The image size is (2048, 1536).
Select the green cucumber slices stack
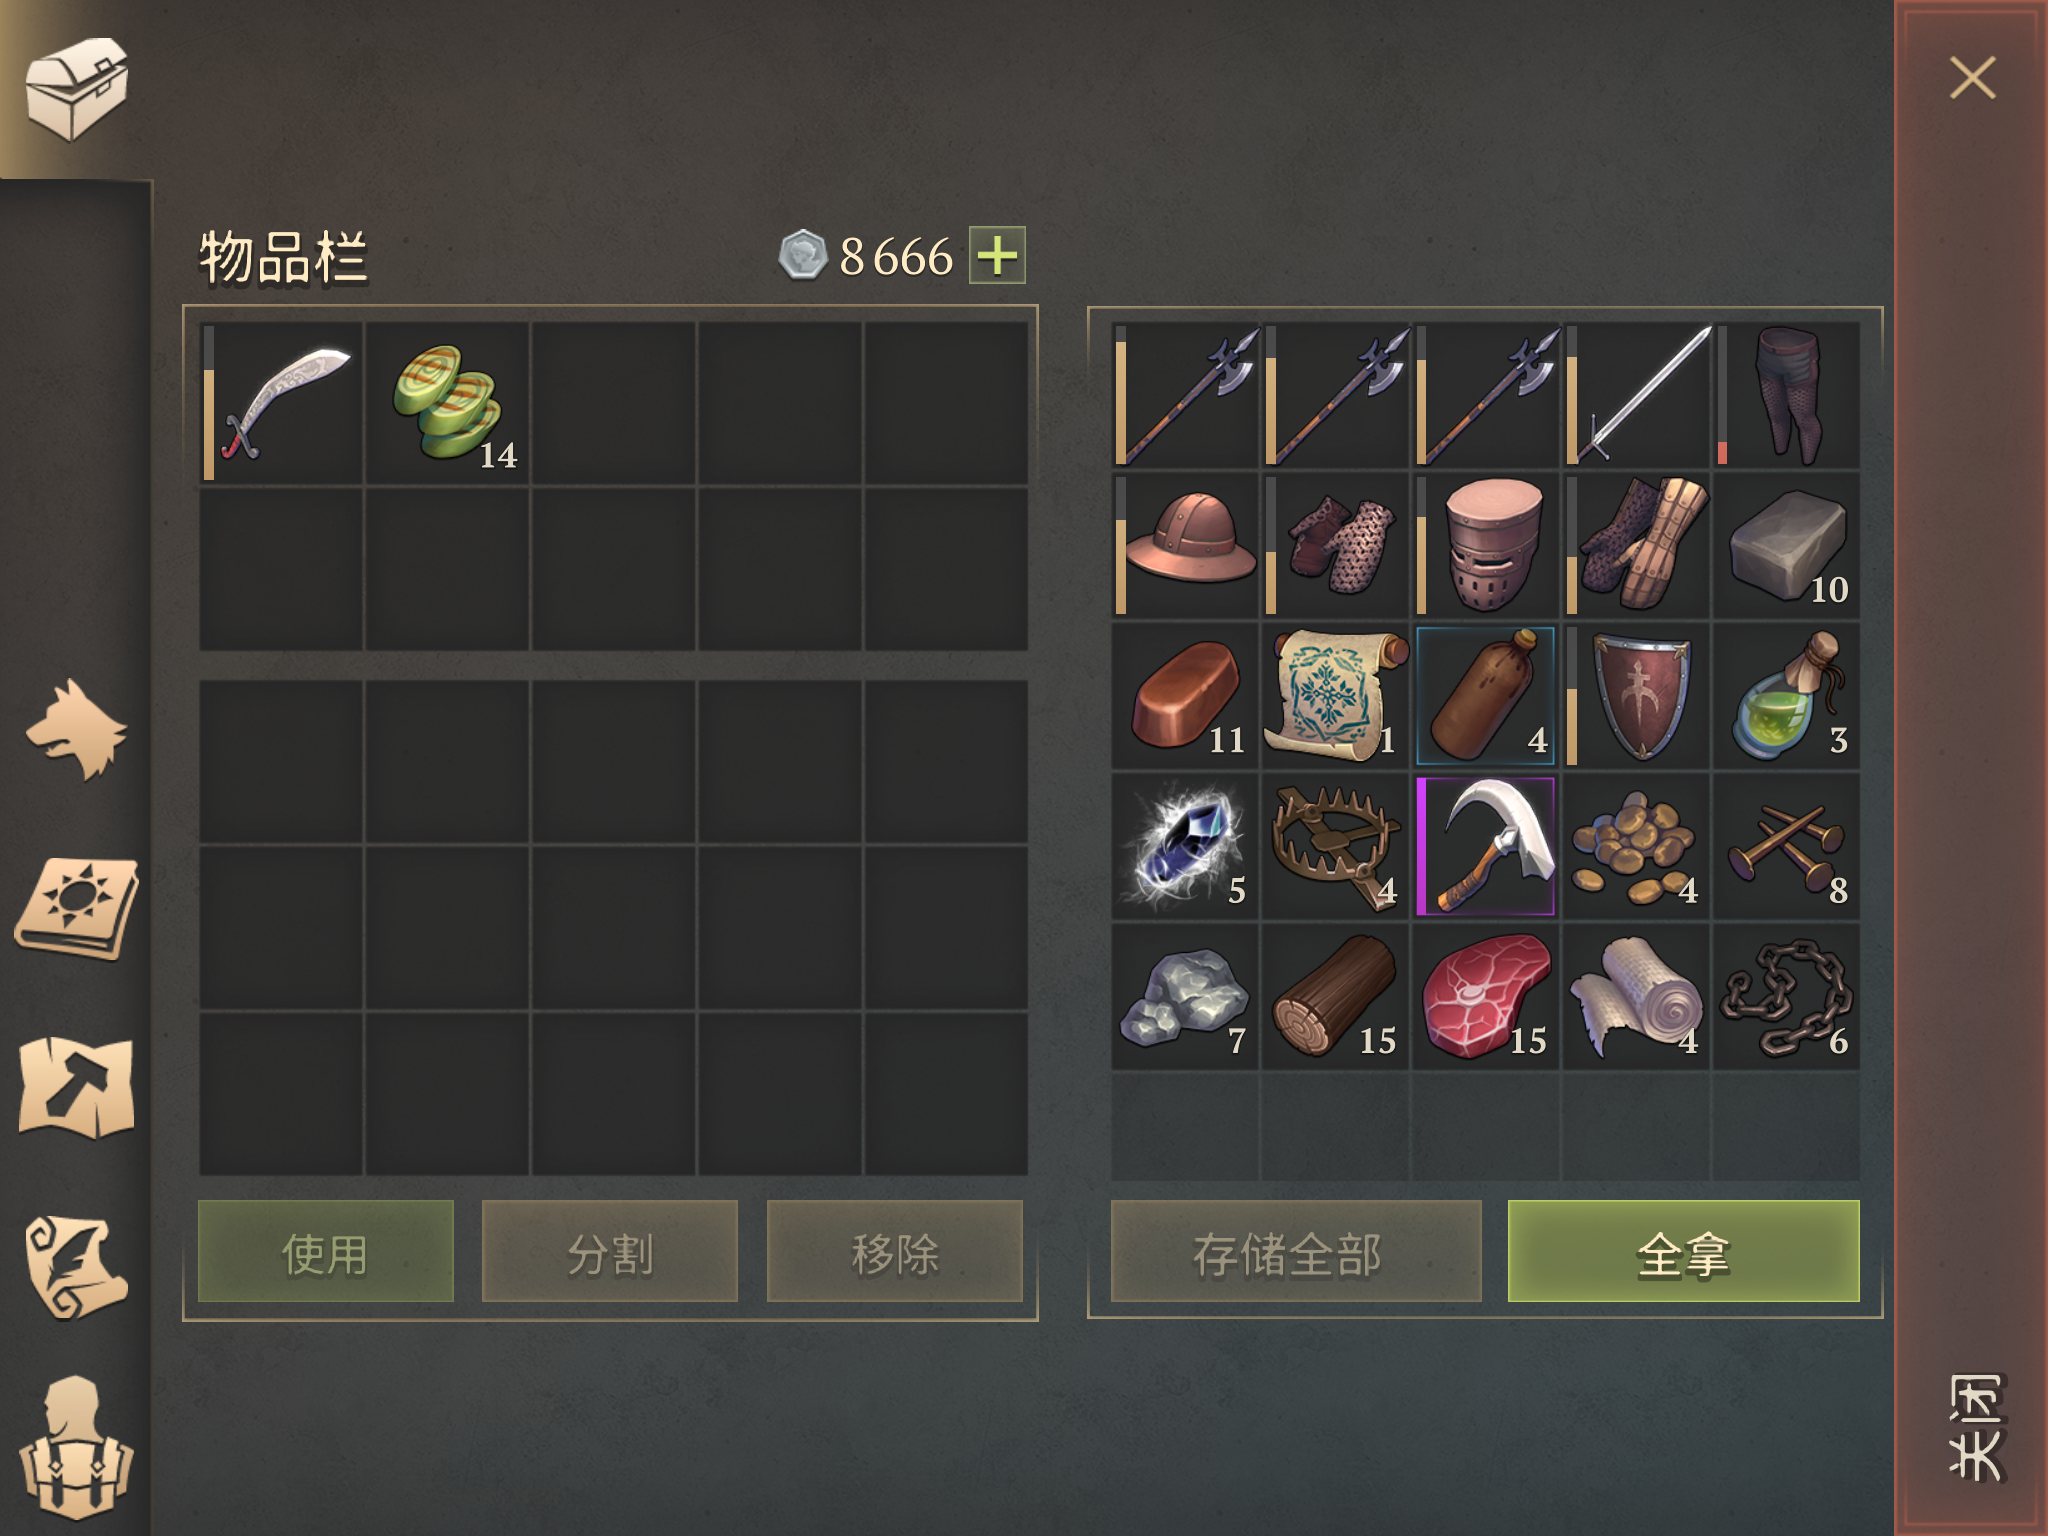(x=448, y=402)
